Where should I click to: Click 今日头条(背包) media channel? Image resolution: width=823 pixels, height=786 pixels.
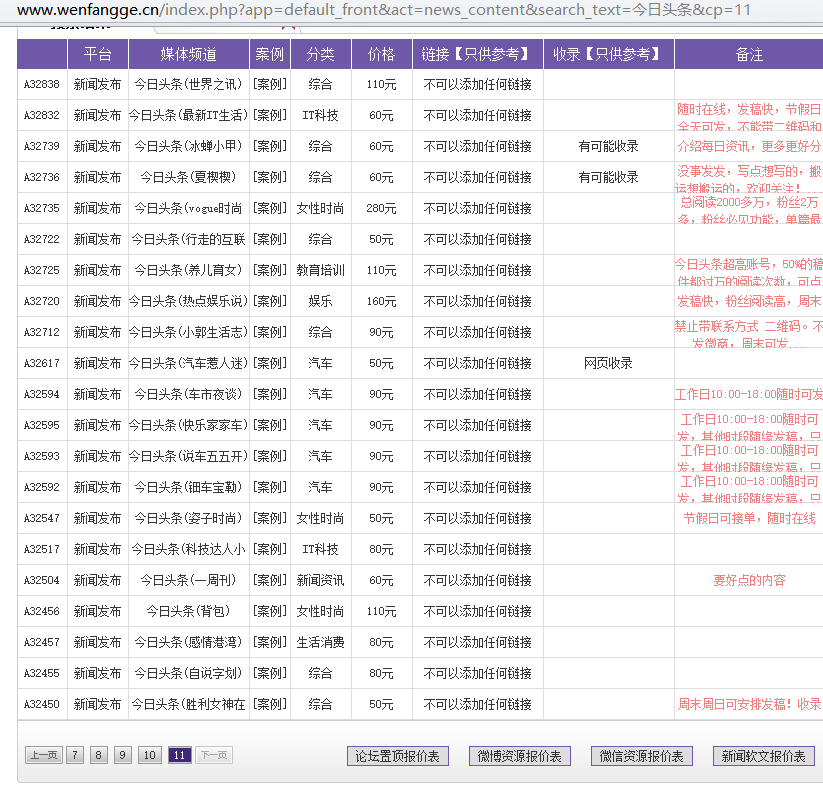(x=188, y=611)
